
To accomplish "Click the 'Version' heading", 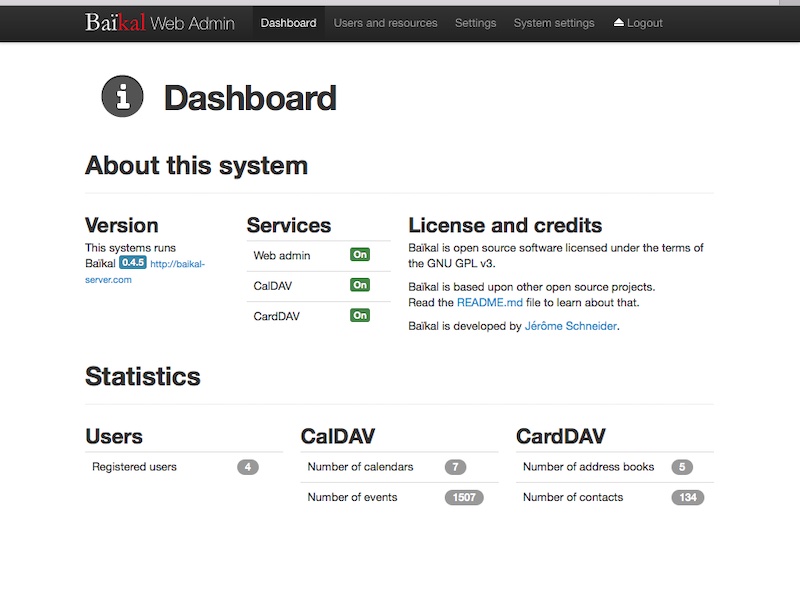I will click(x=121, y=225).
